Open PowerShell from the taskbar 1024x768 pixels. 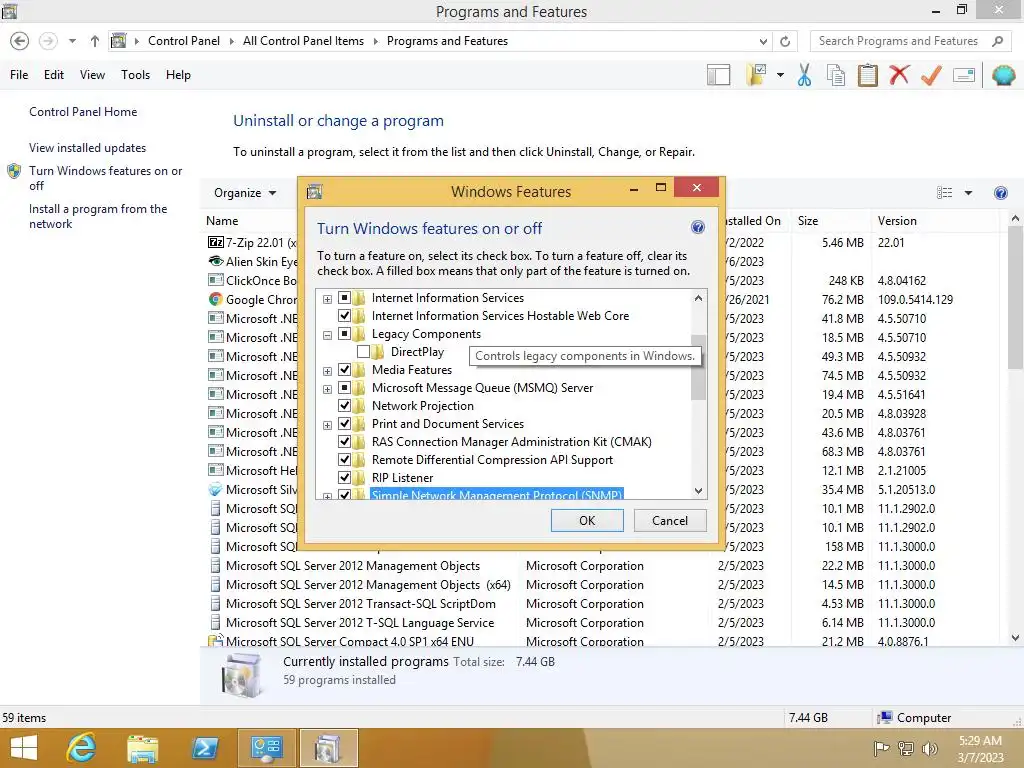pyautogui.click(x=204, y=748)
